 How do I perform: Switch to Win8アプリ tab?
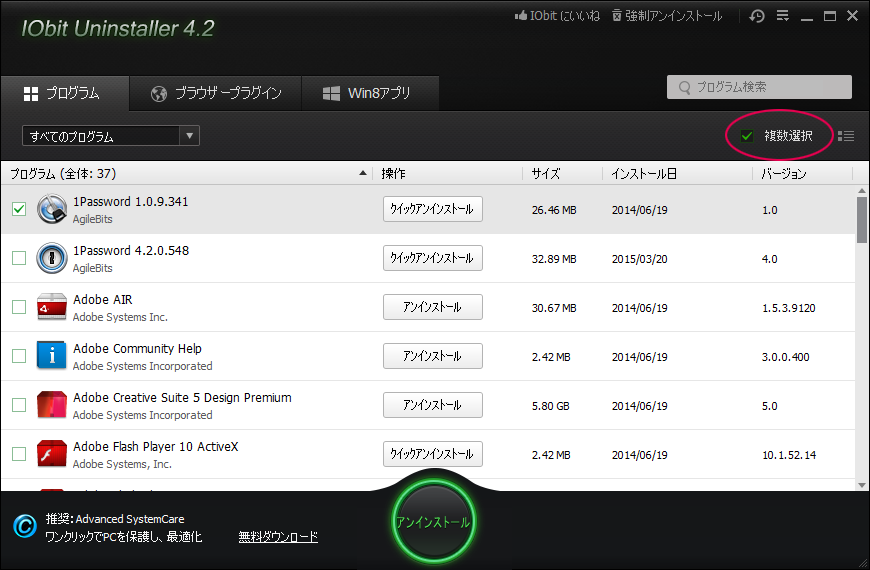click(370, 93)
